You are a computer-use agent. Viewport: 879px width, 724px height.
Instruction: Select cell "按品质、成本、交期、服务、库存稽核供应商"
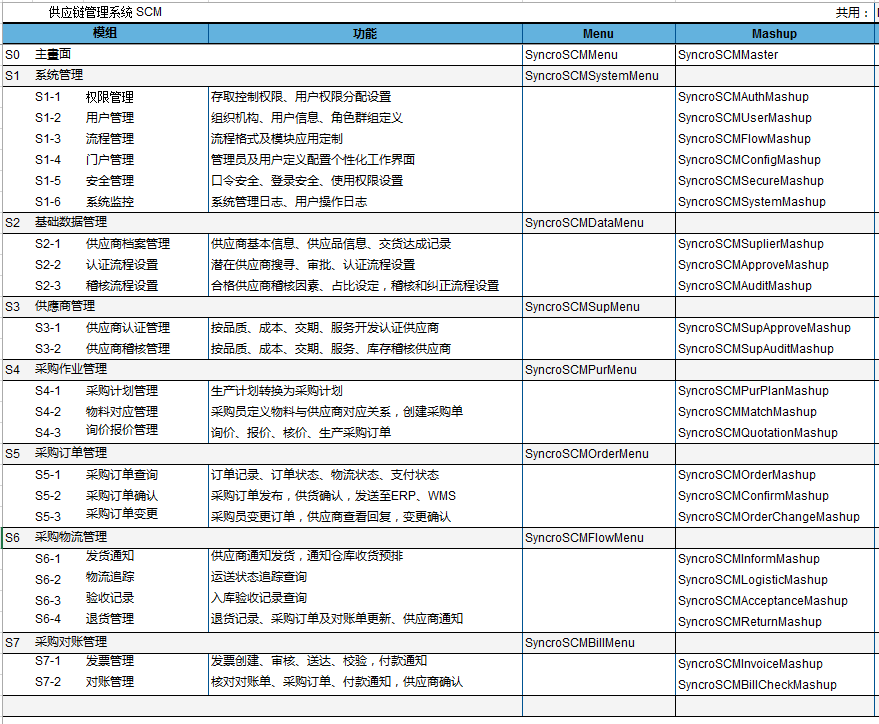331,349
